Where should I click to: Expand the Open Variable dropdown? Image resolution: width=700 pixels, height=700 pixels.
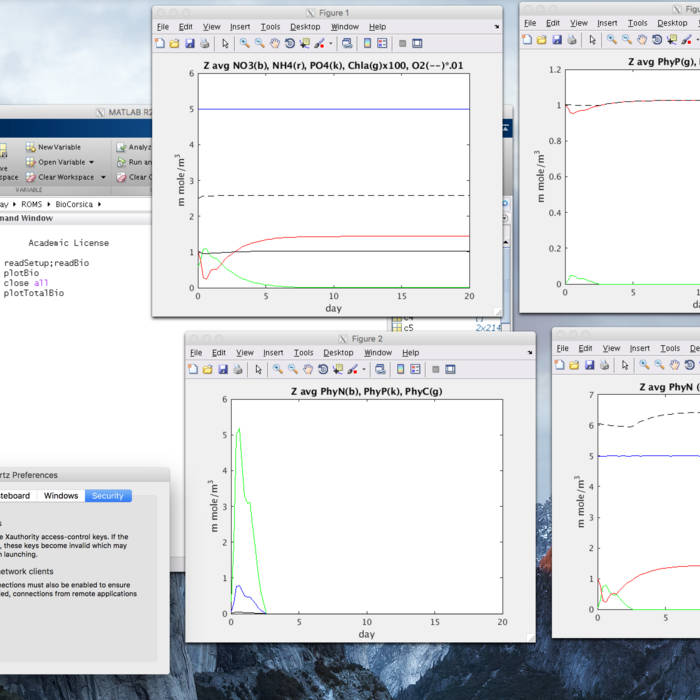click(91, 162)
